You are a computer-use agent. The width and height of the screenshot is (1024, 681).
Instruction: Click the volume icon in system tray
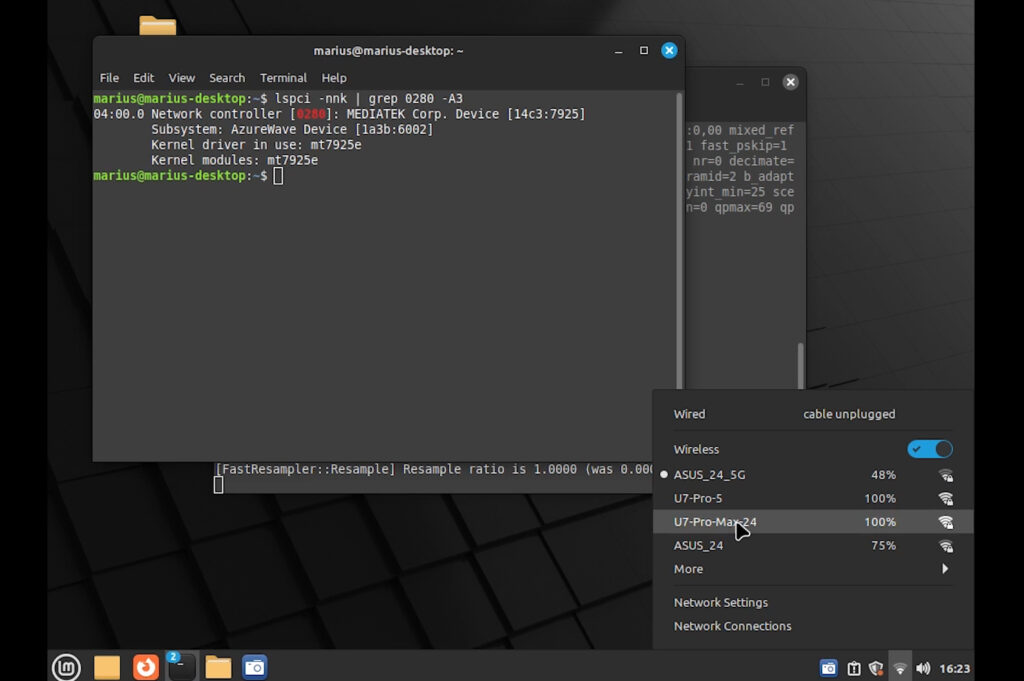pyautogui.click(x=923, y=668)
